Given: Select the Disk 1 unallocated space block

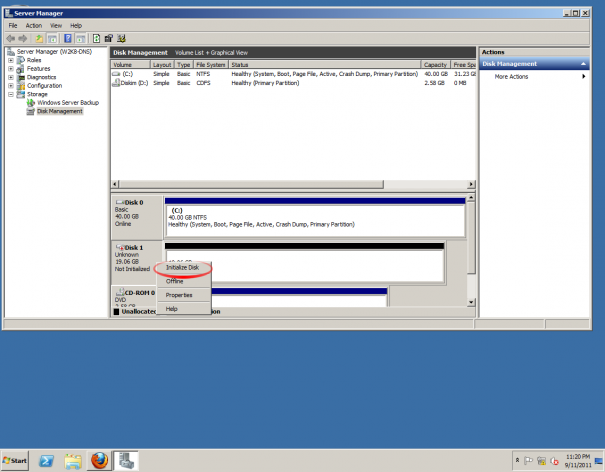Looking at the screenshot, I should pos(305,266).
